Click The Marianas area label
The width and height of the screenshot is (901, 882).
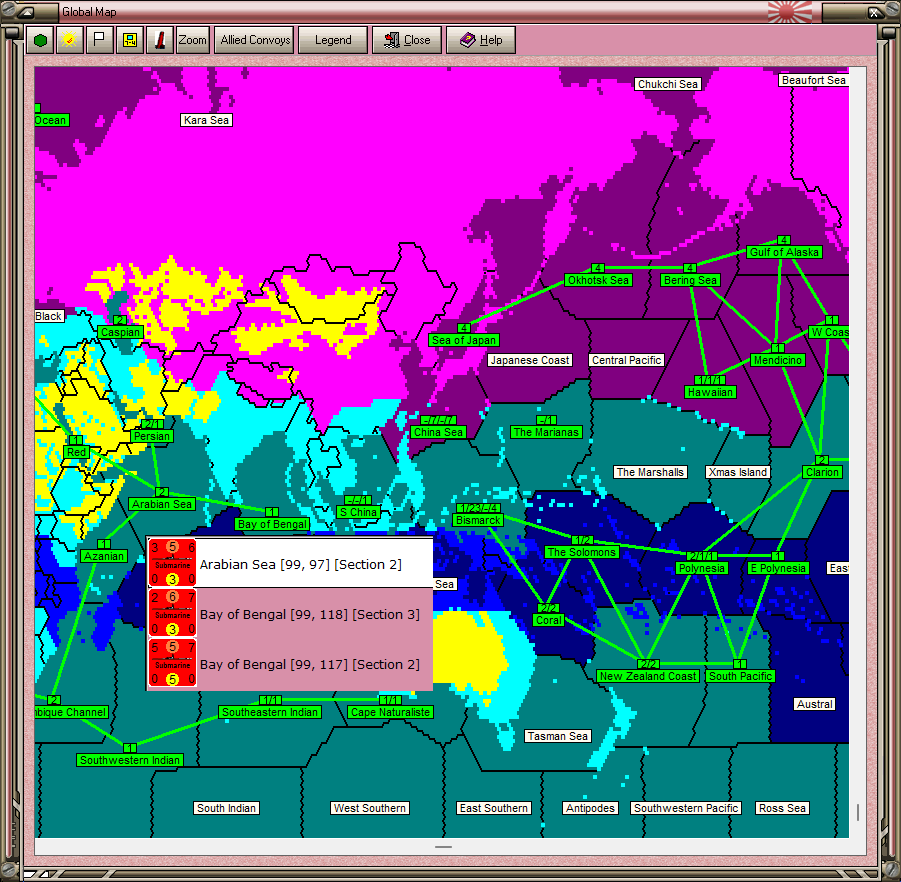tap(546, 432)
